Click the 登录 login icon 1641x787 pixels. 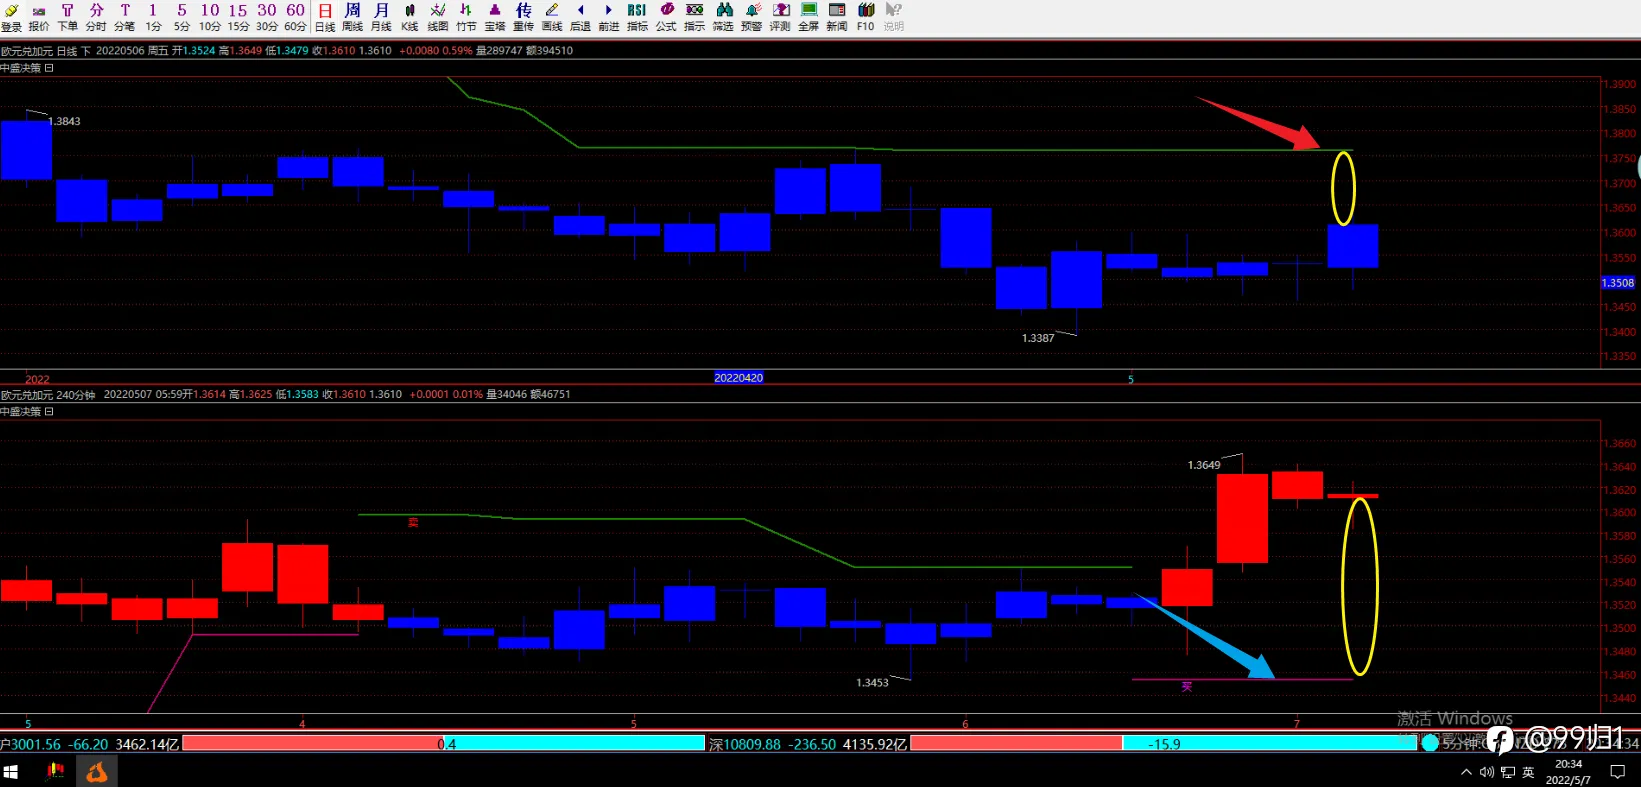(11, 17)
